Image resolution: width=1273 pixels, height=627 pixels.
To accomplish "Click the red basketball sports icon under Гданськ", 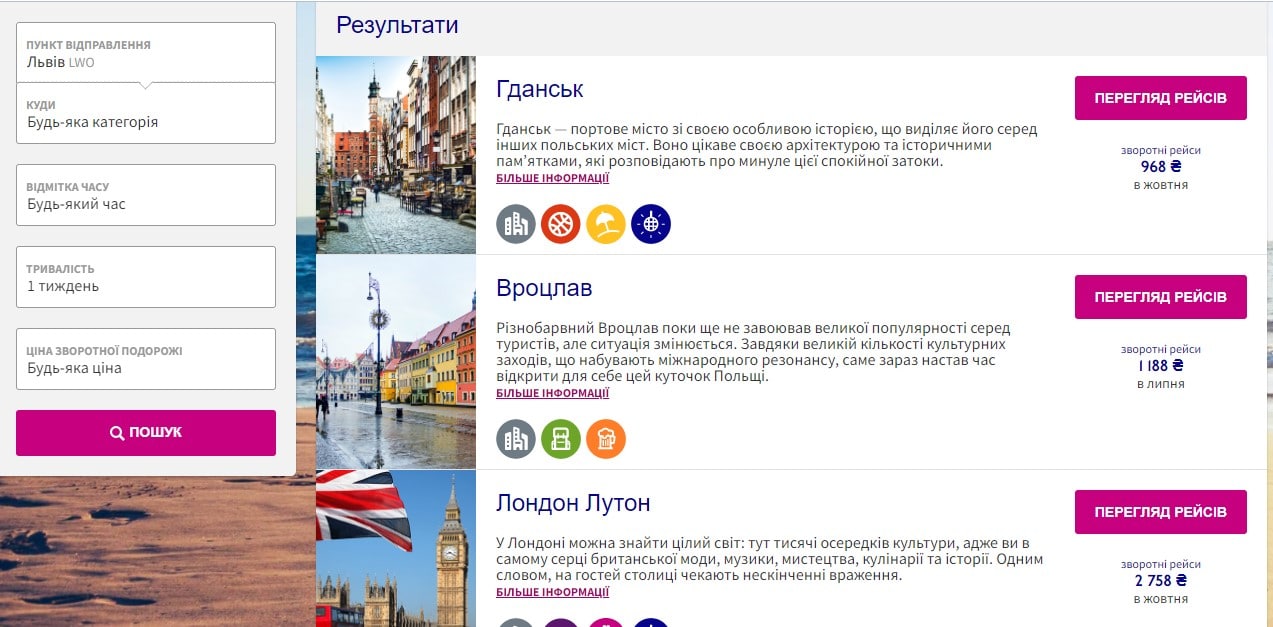I will pyautogui.click(x=561, y=225).
